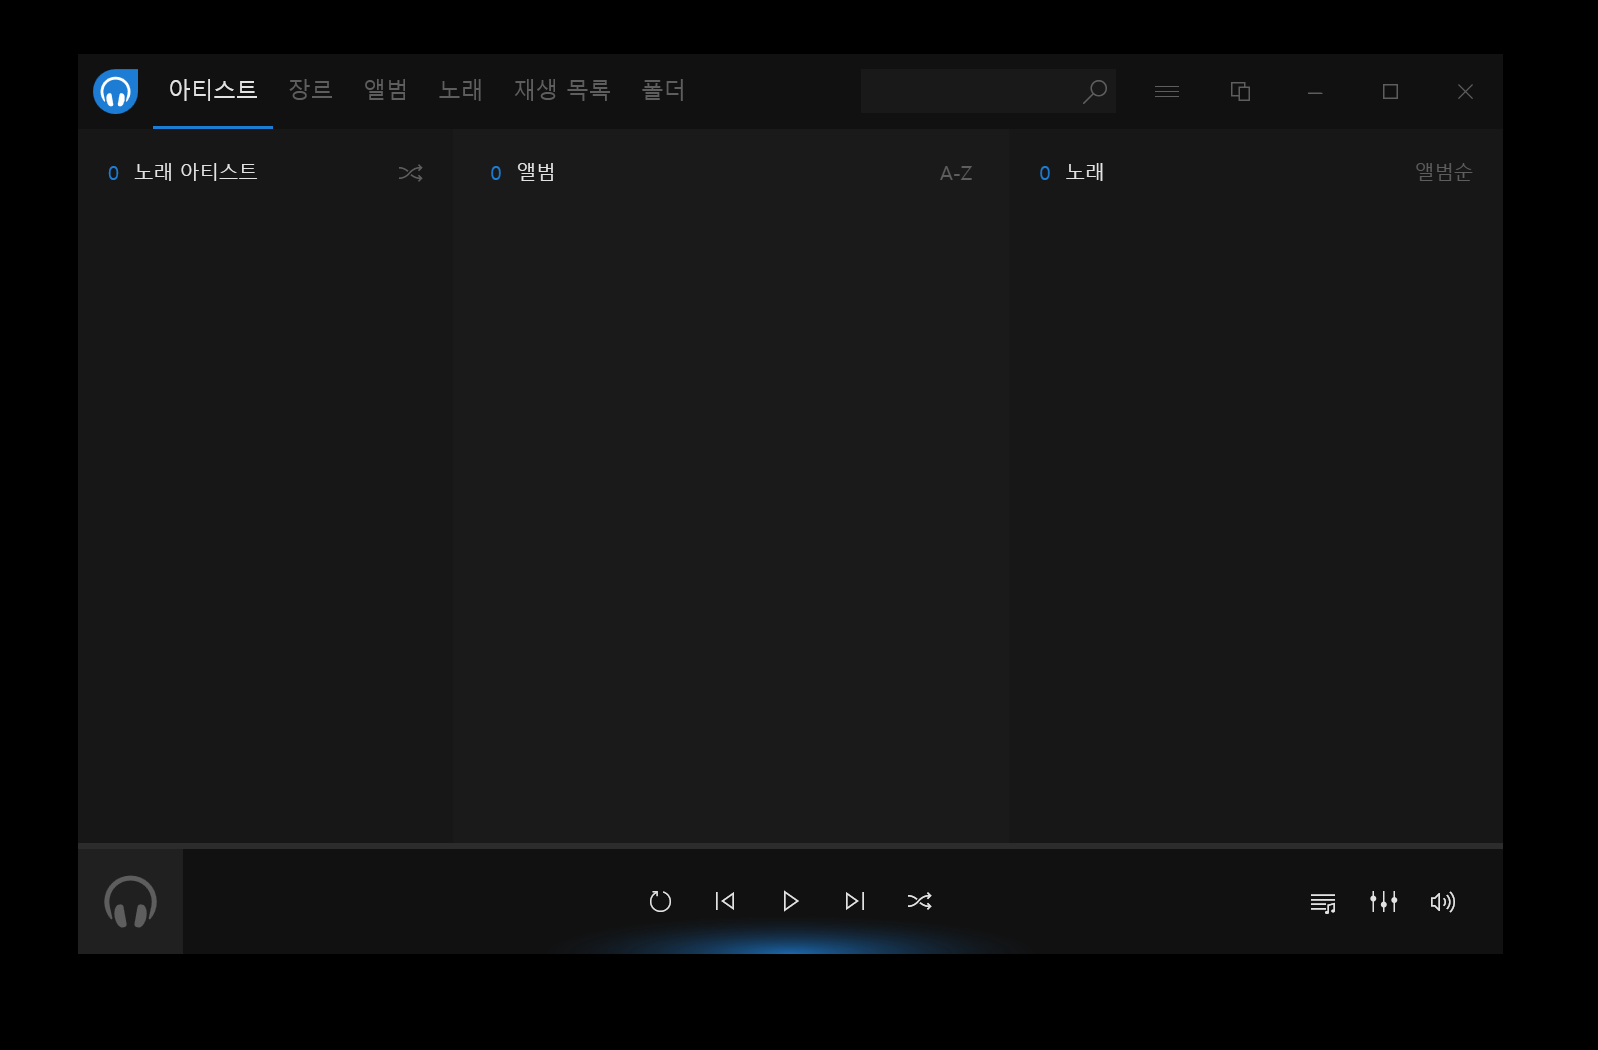The image size is (1598, 1050).
Task: Click the magnifier search icon
Action: (1095, 91)
